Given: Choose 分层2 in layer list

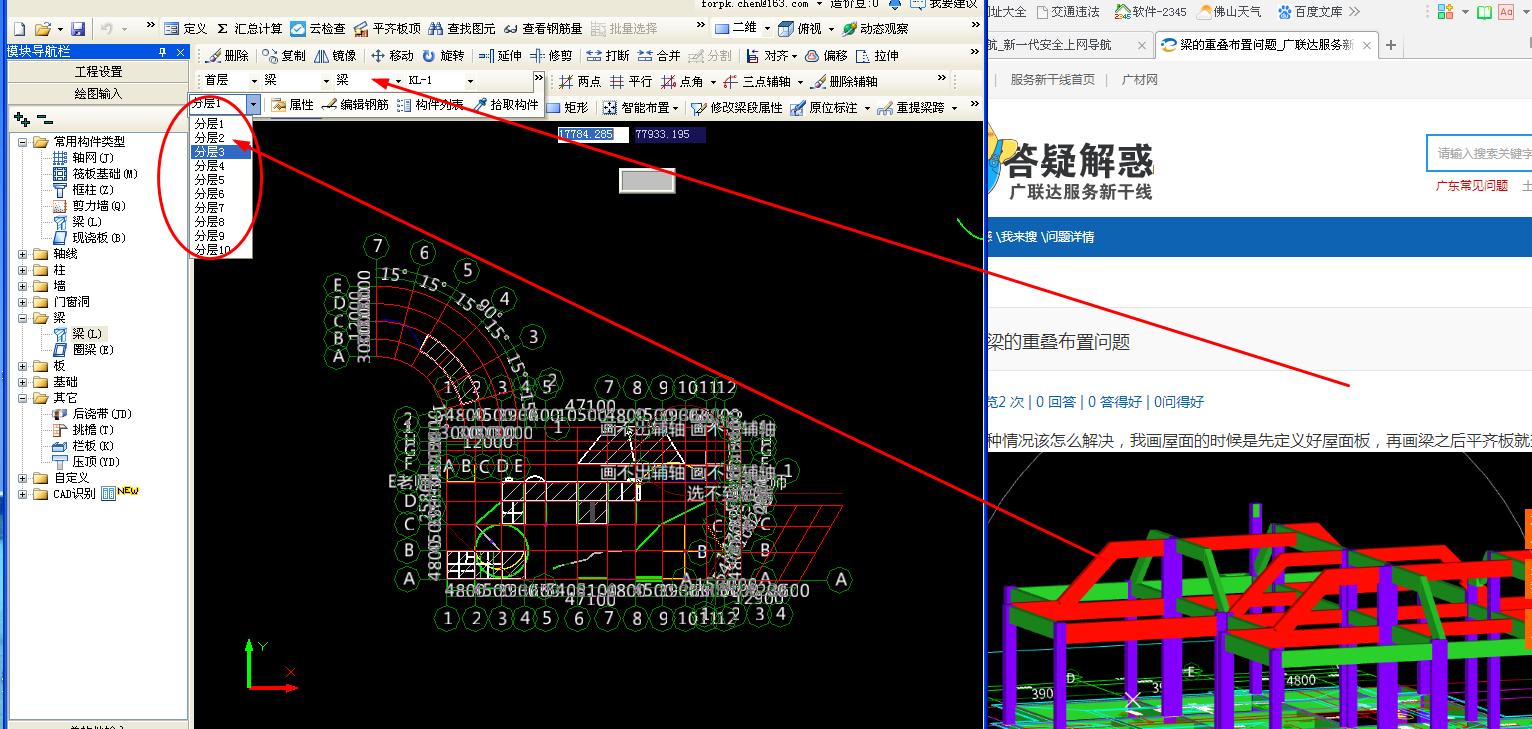Looking at the screenshot, I should point(209,138).
